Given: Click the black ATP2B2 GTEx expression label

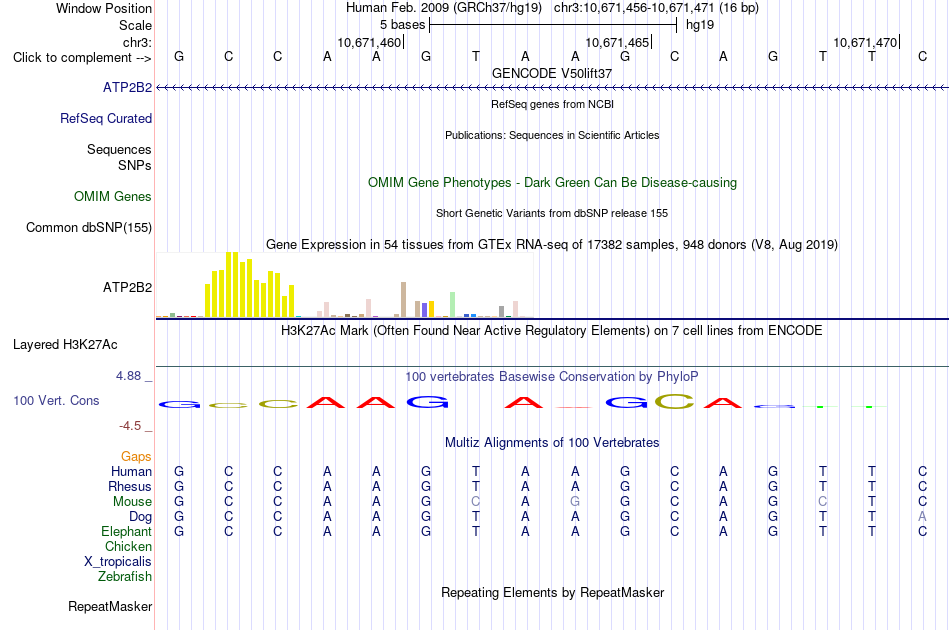Looking at the screenshot, I should pos(127,287).
